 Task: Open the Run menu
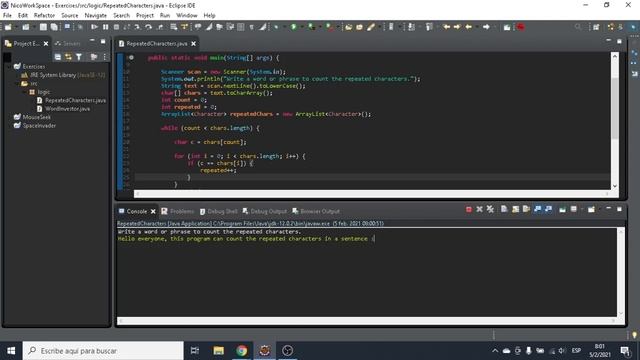[x=165, y=16]
